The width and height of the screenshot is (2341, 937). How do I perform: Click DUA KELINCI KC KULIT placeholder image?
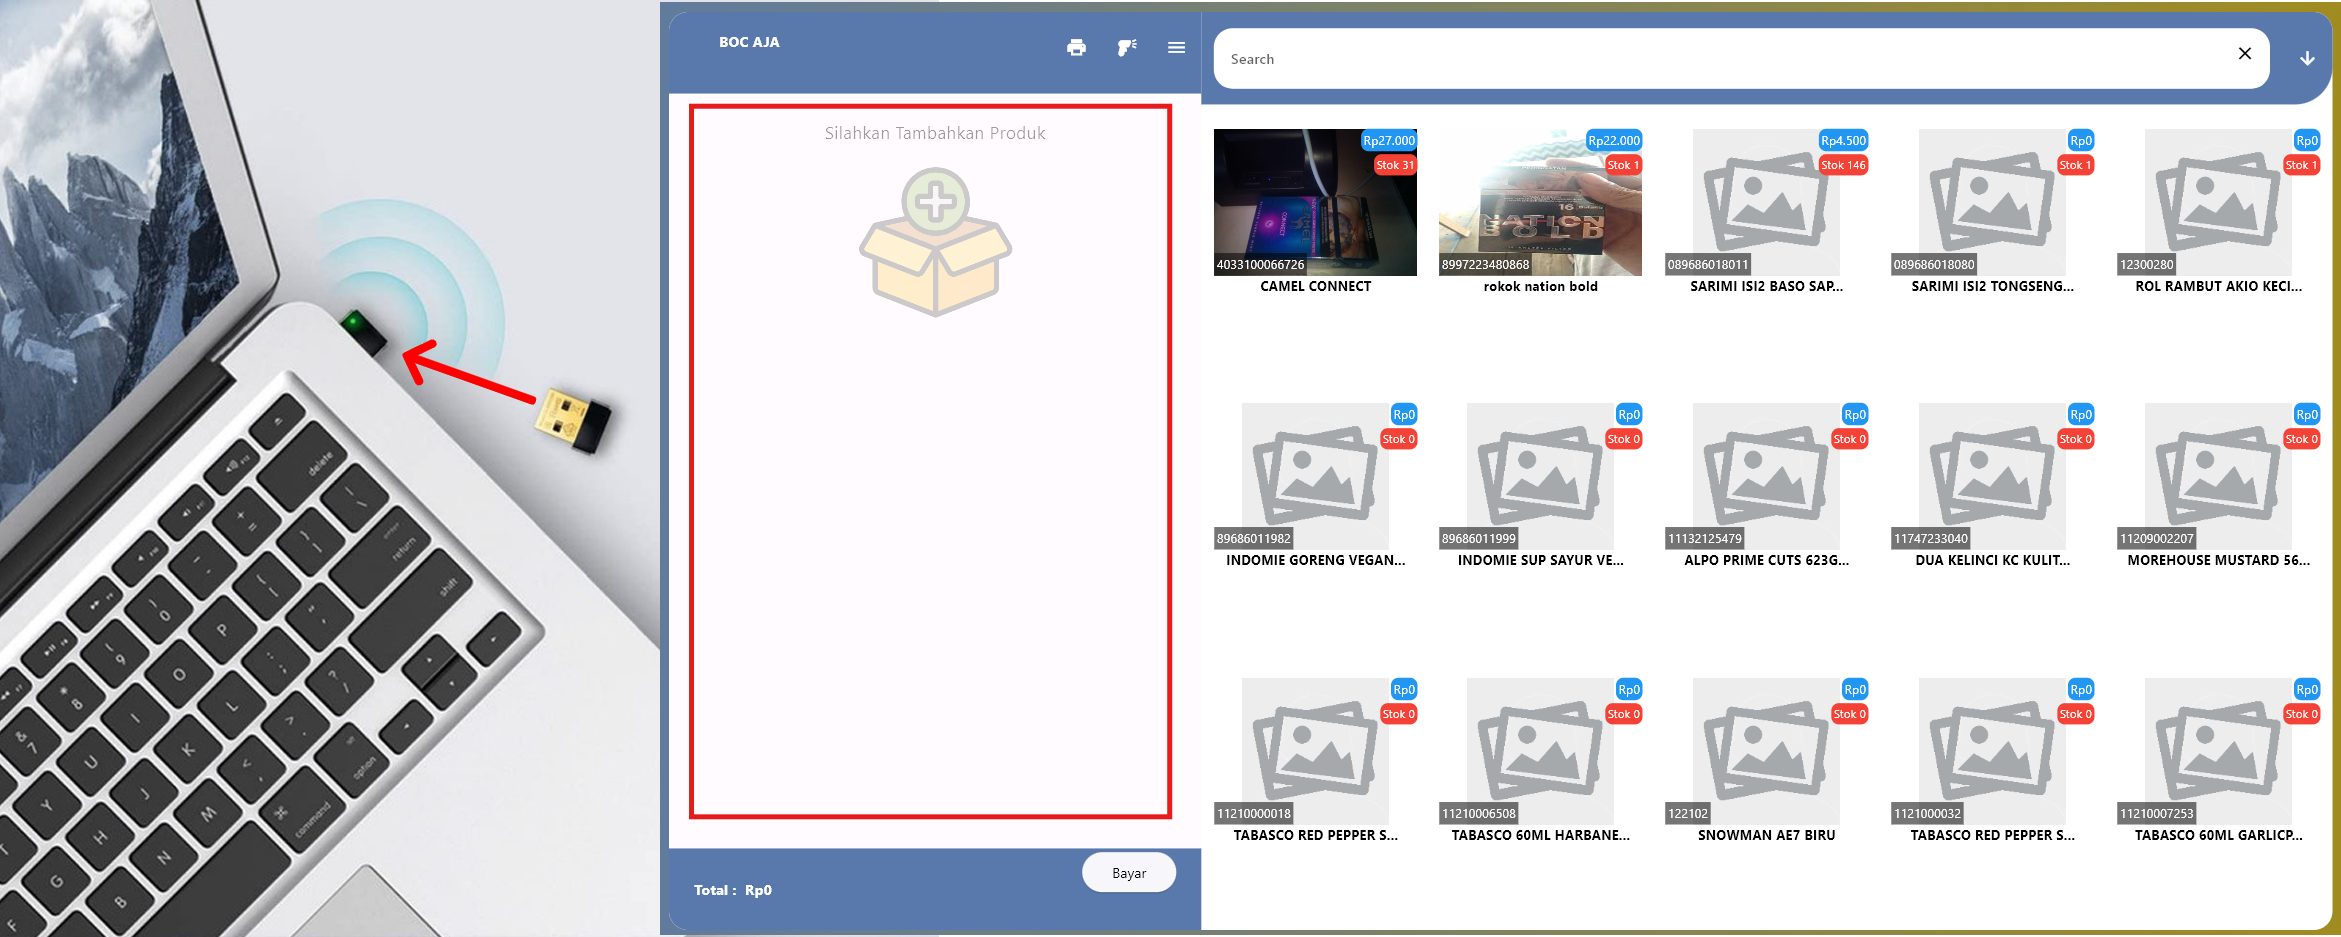point(1992,476)
